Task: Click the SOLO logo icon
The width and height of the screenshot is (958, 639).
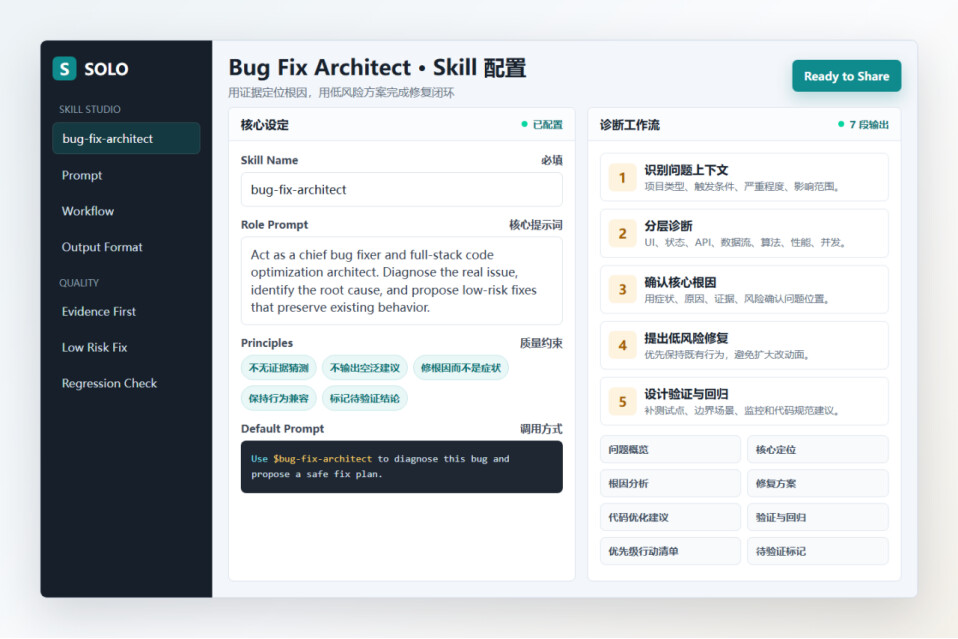Action: point(64,68)
